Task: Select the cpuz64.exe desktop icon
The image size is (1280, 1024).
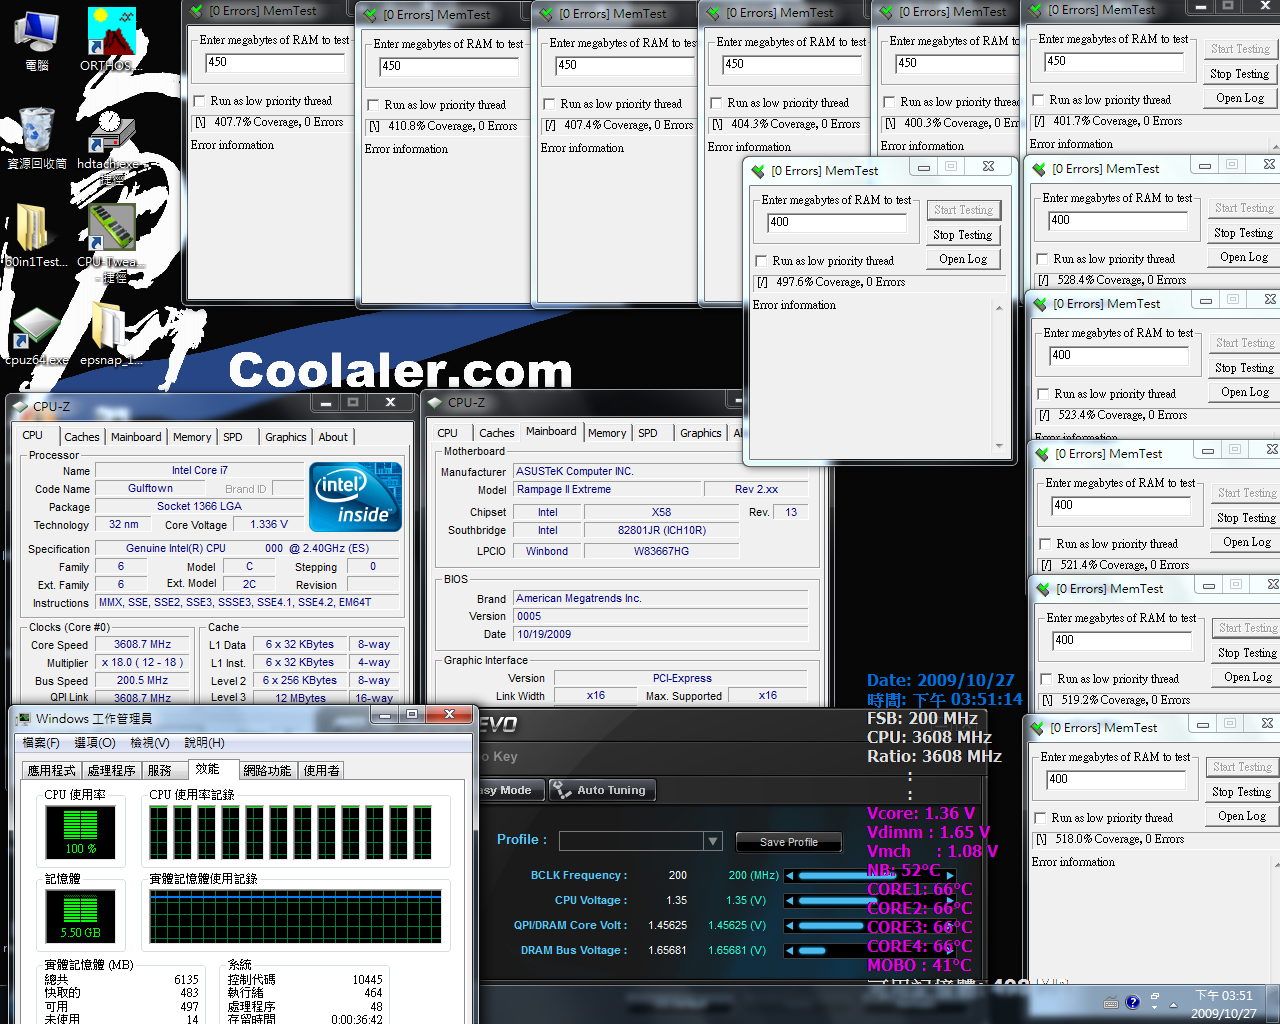Action: point(37,336)
